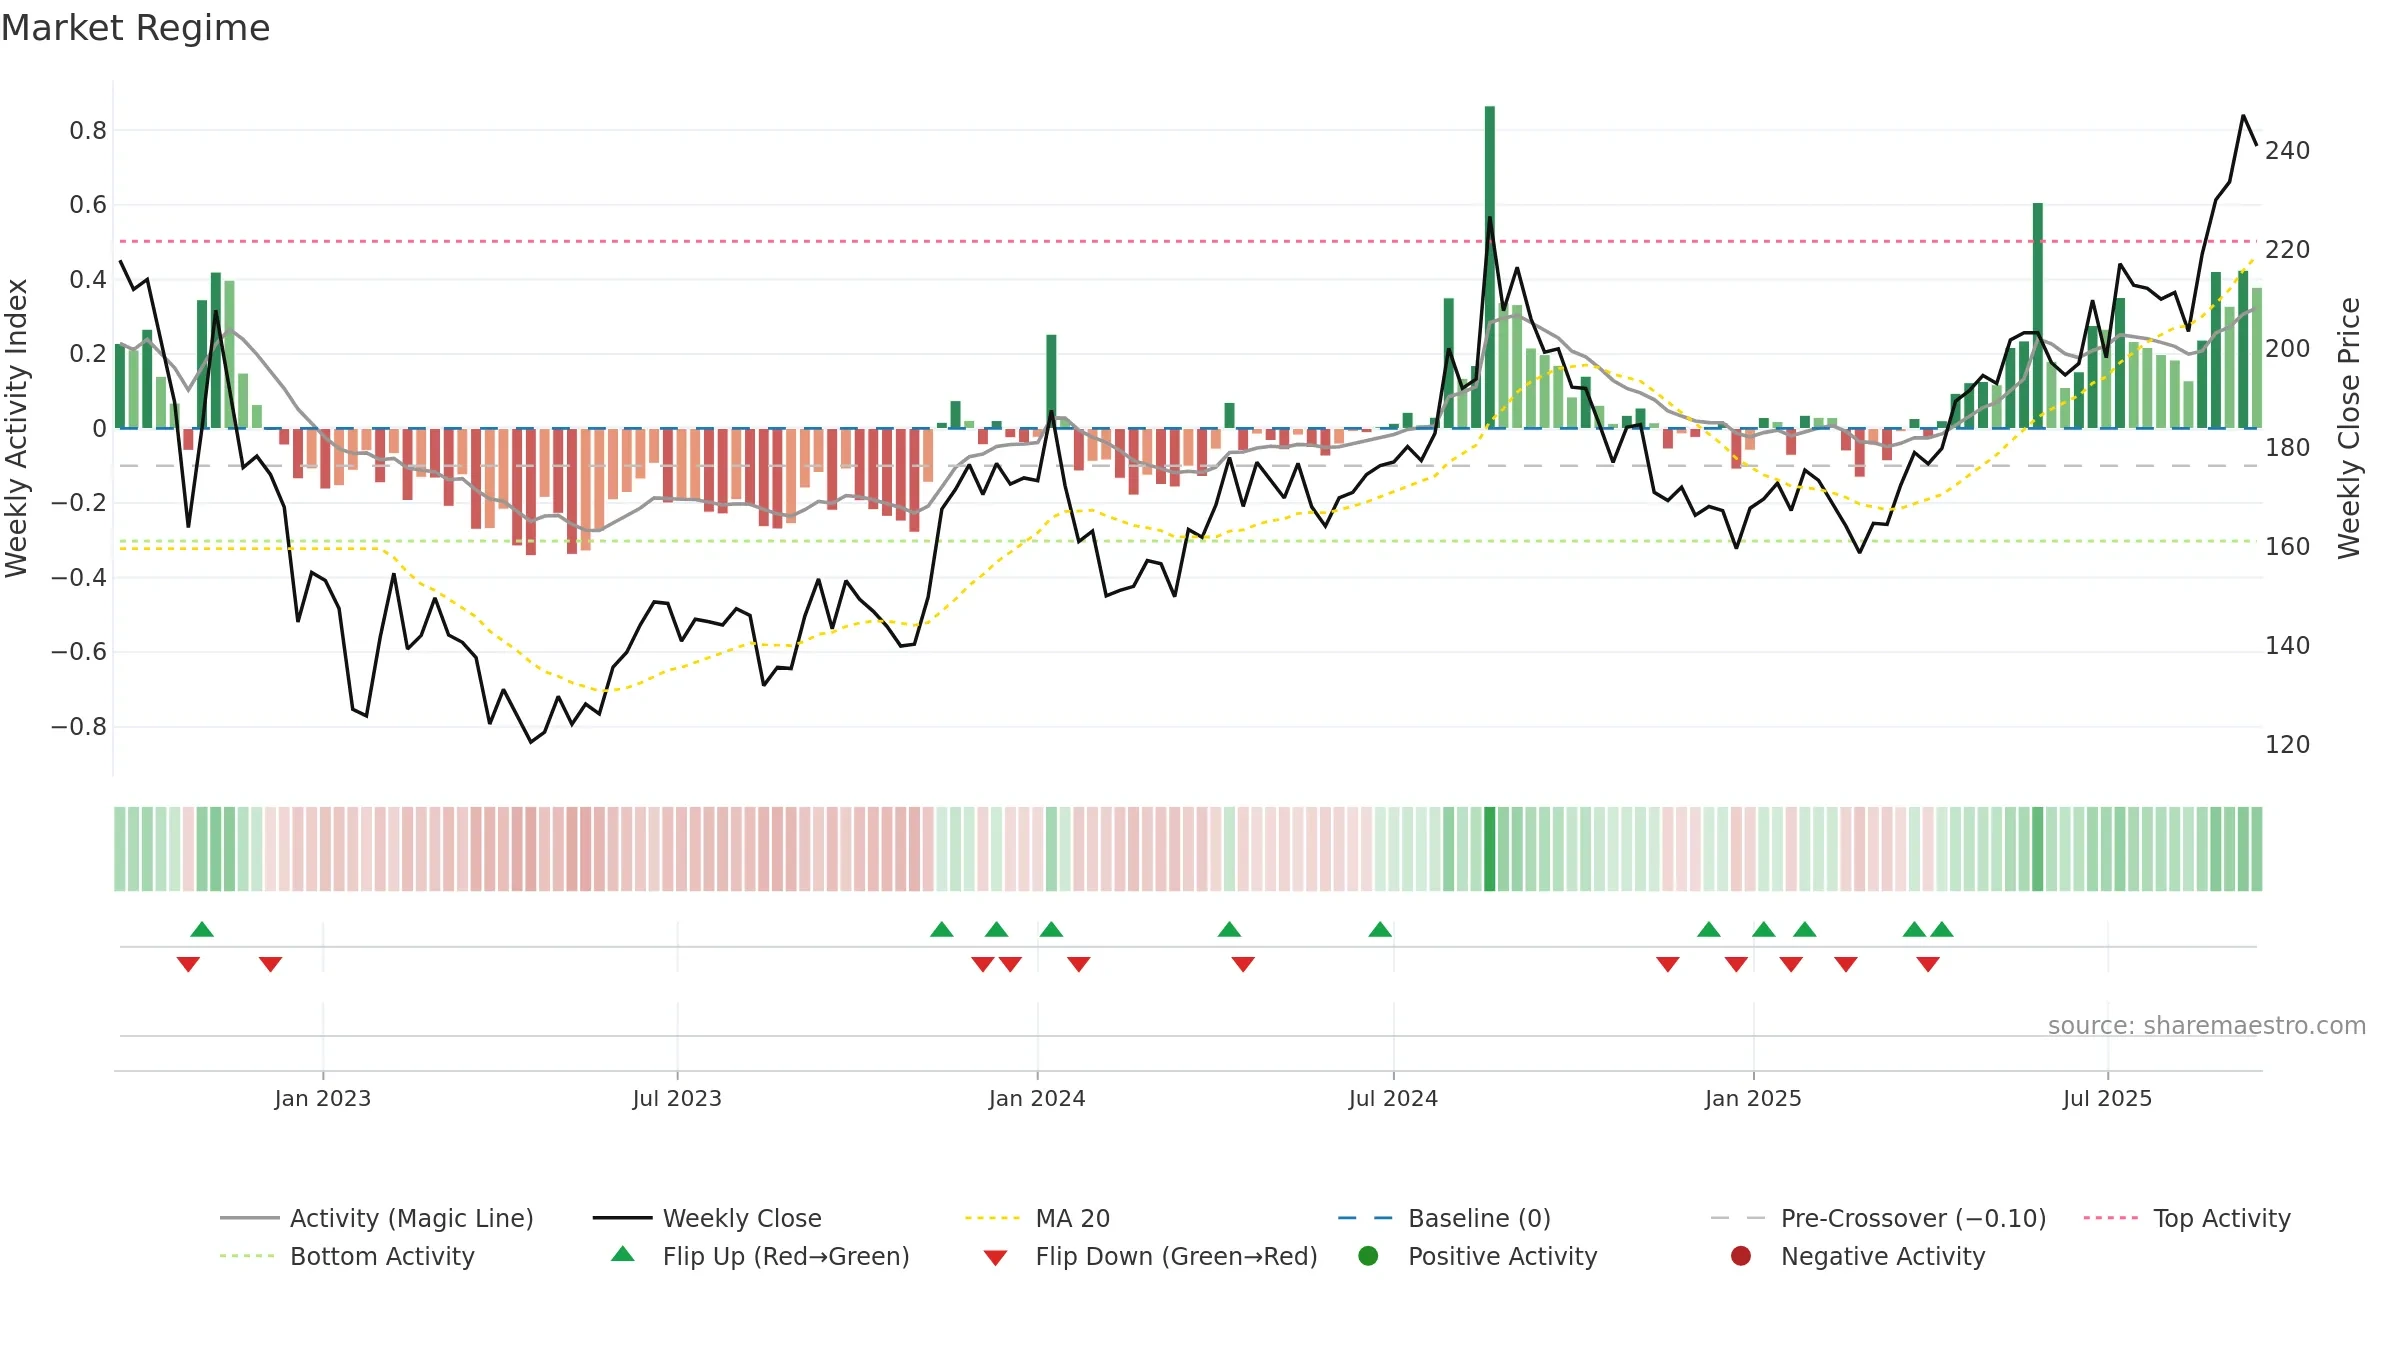
Task: Click the Baseline (0) legend item
Action: pos(1444,1218)
